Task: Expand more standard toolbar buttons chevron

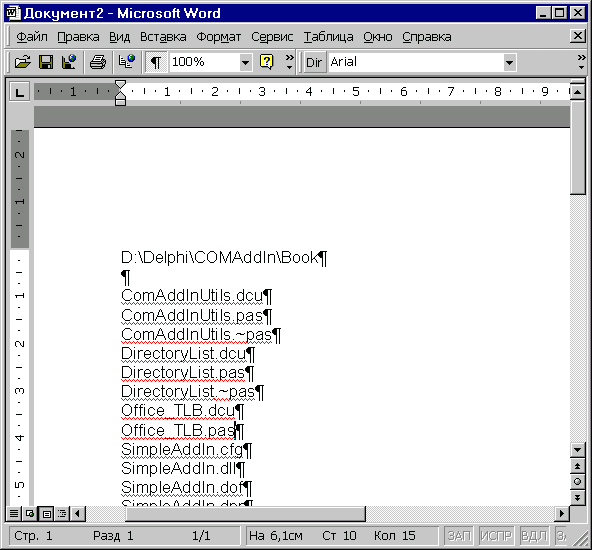Action: (x=289, y=62)
